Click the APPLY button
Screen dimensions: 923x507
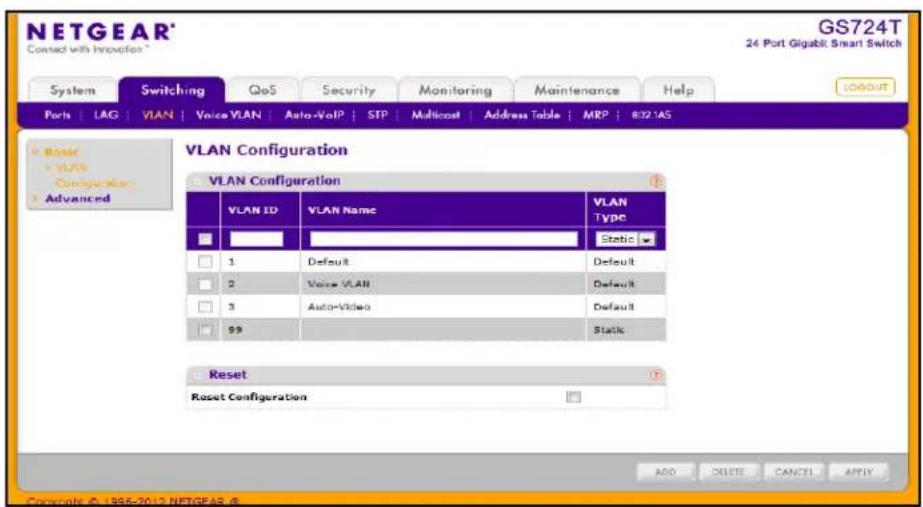(858, 472)
